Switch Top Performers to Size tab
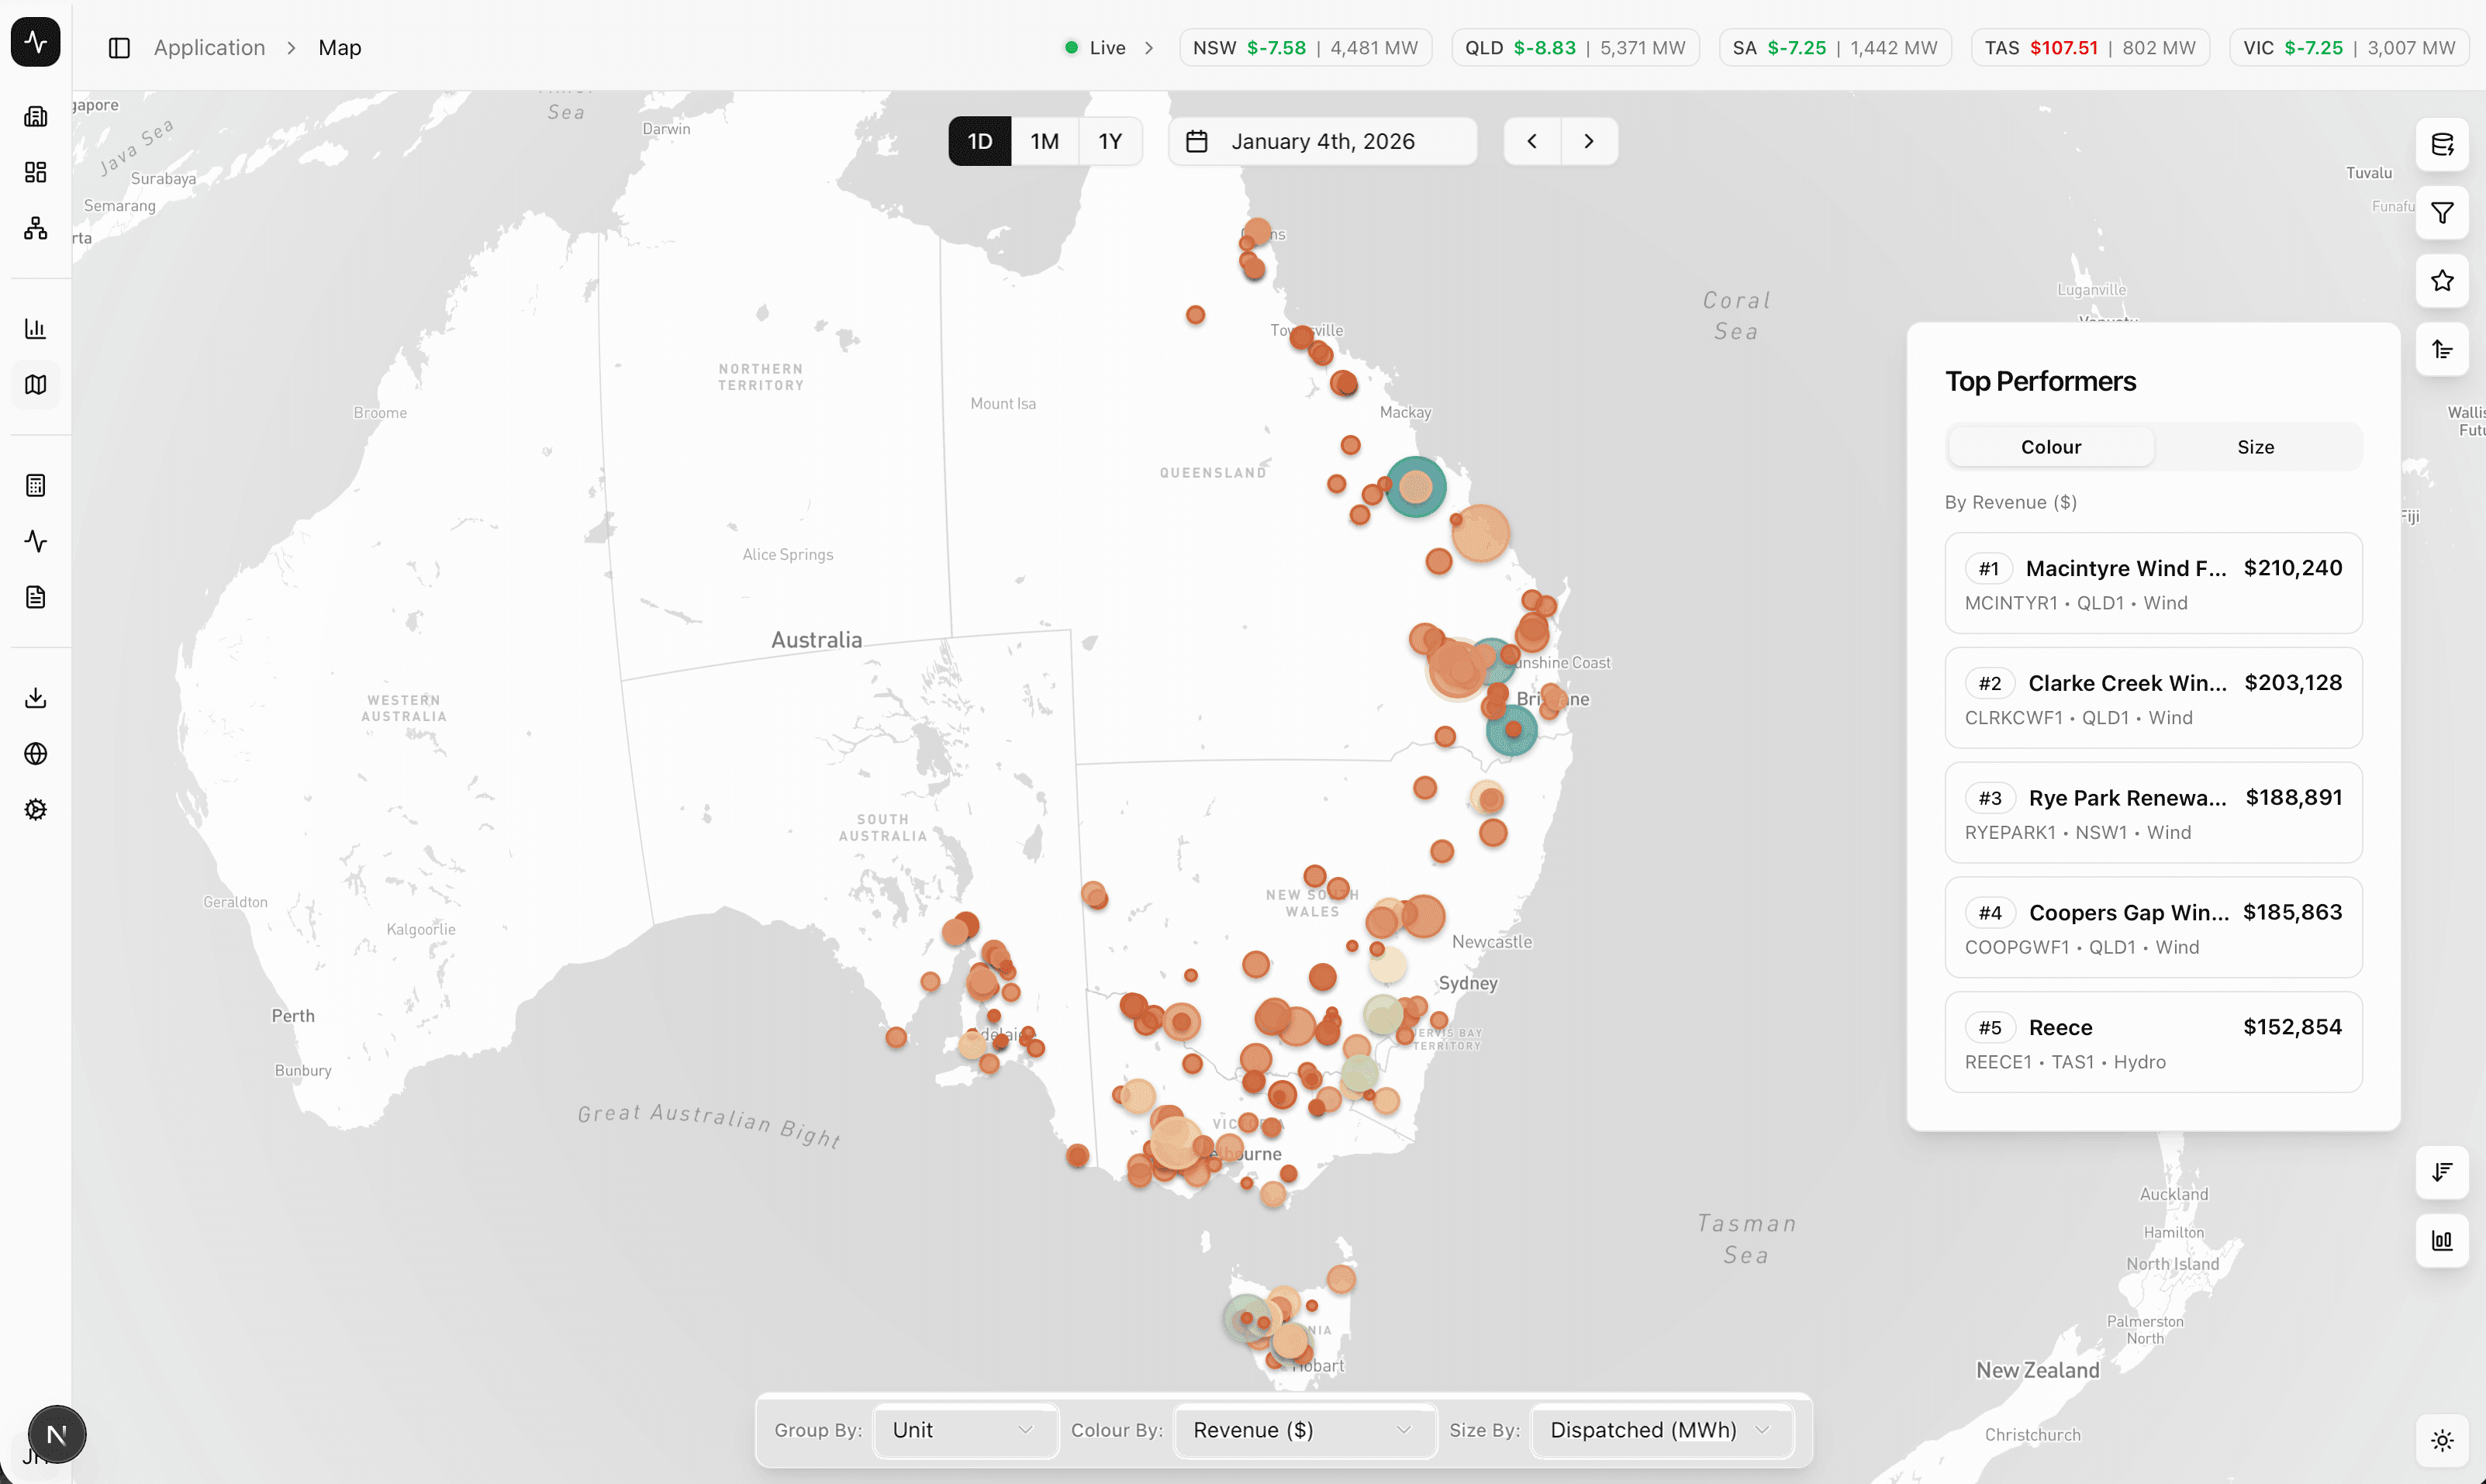The width and height of the screenshot is (2486, 1484). click(2255, 447)
